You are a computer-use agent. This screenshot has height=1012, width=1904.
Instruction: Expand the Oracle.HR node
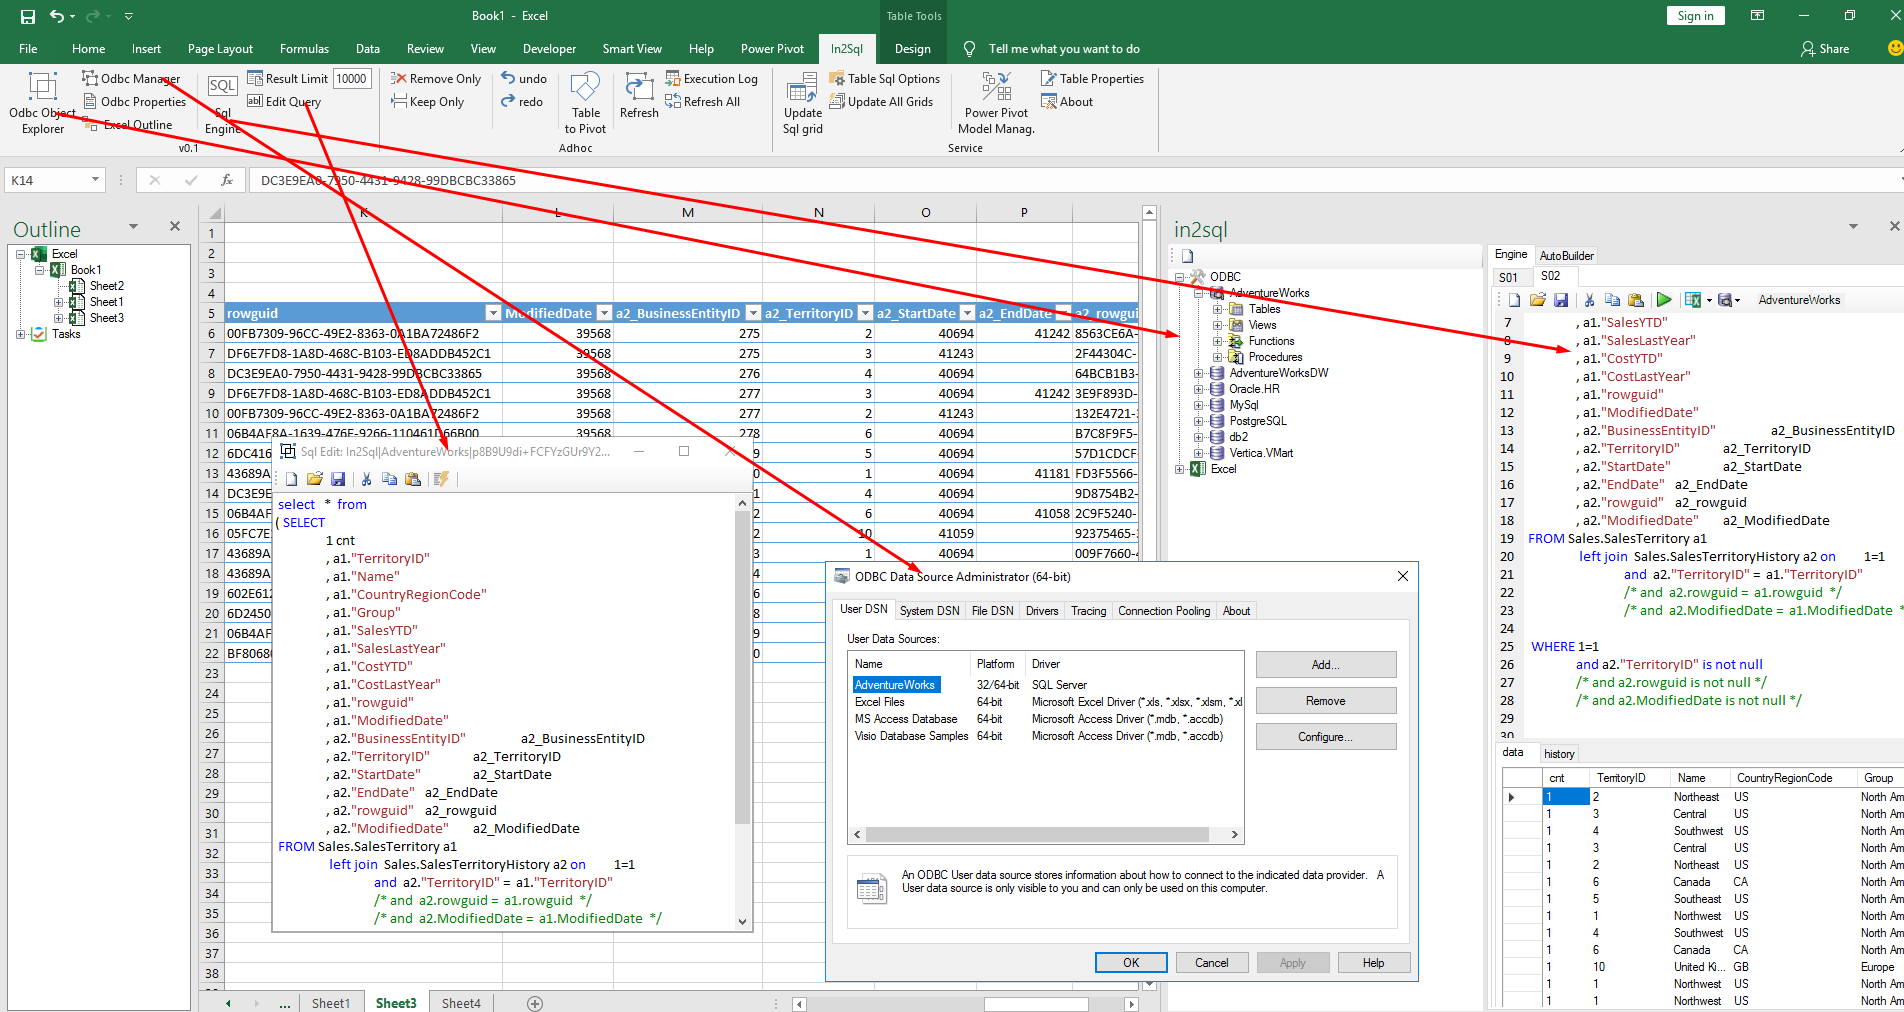(1199, 389)
